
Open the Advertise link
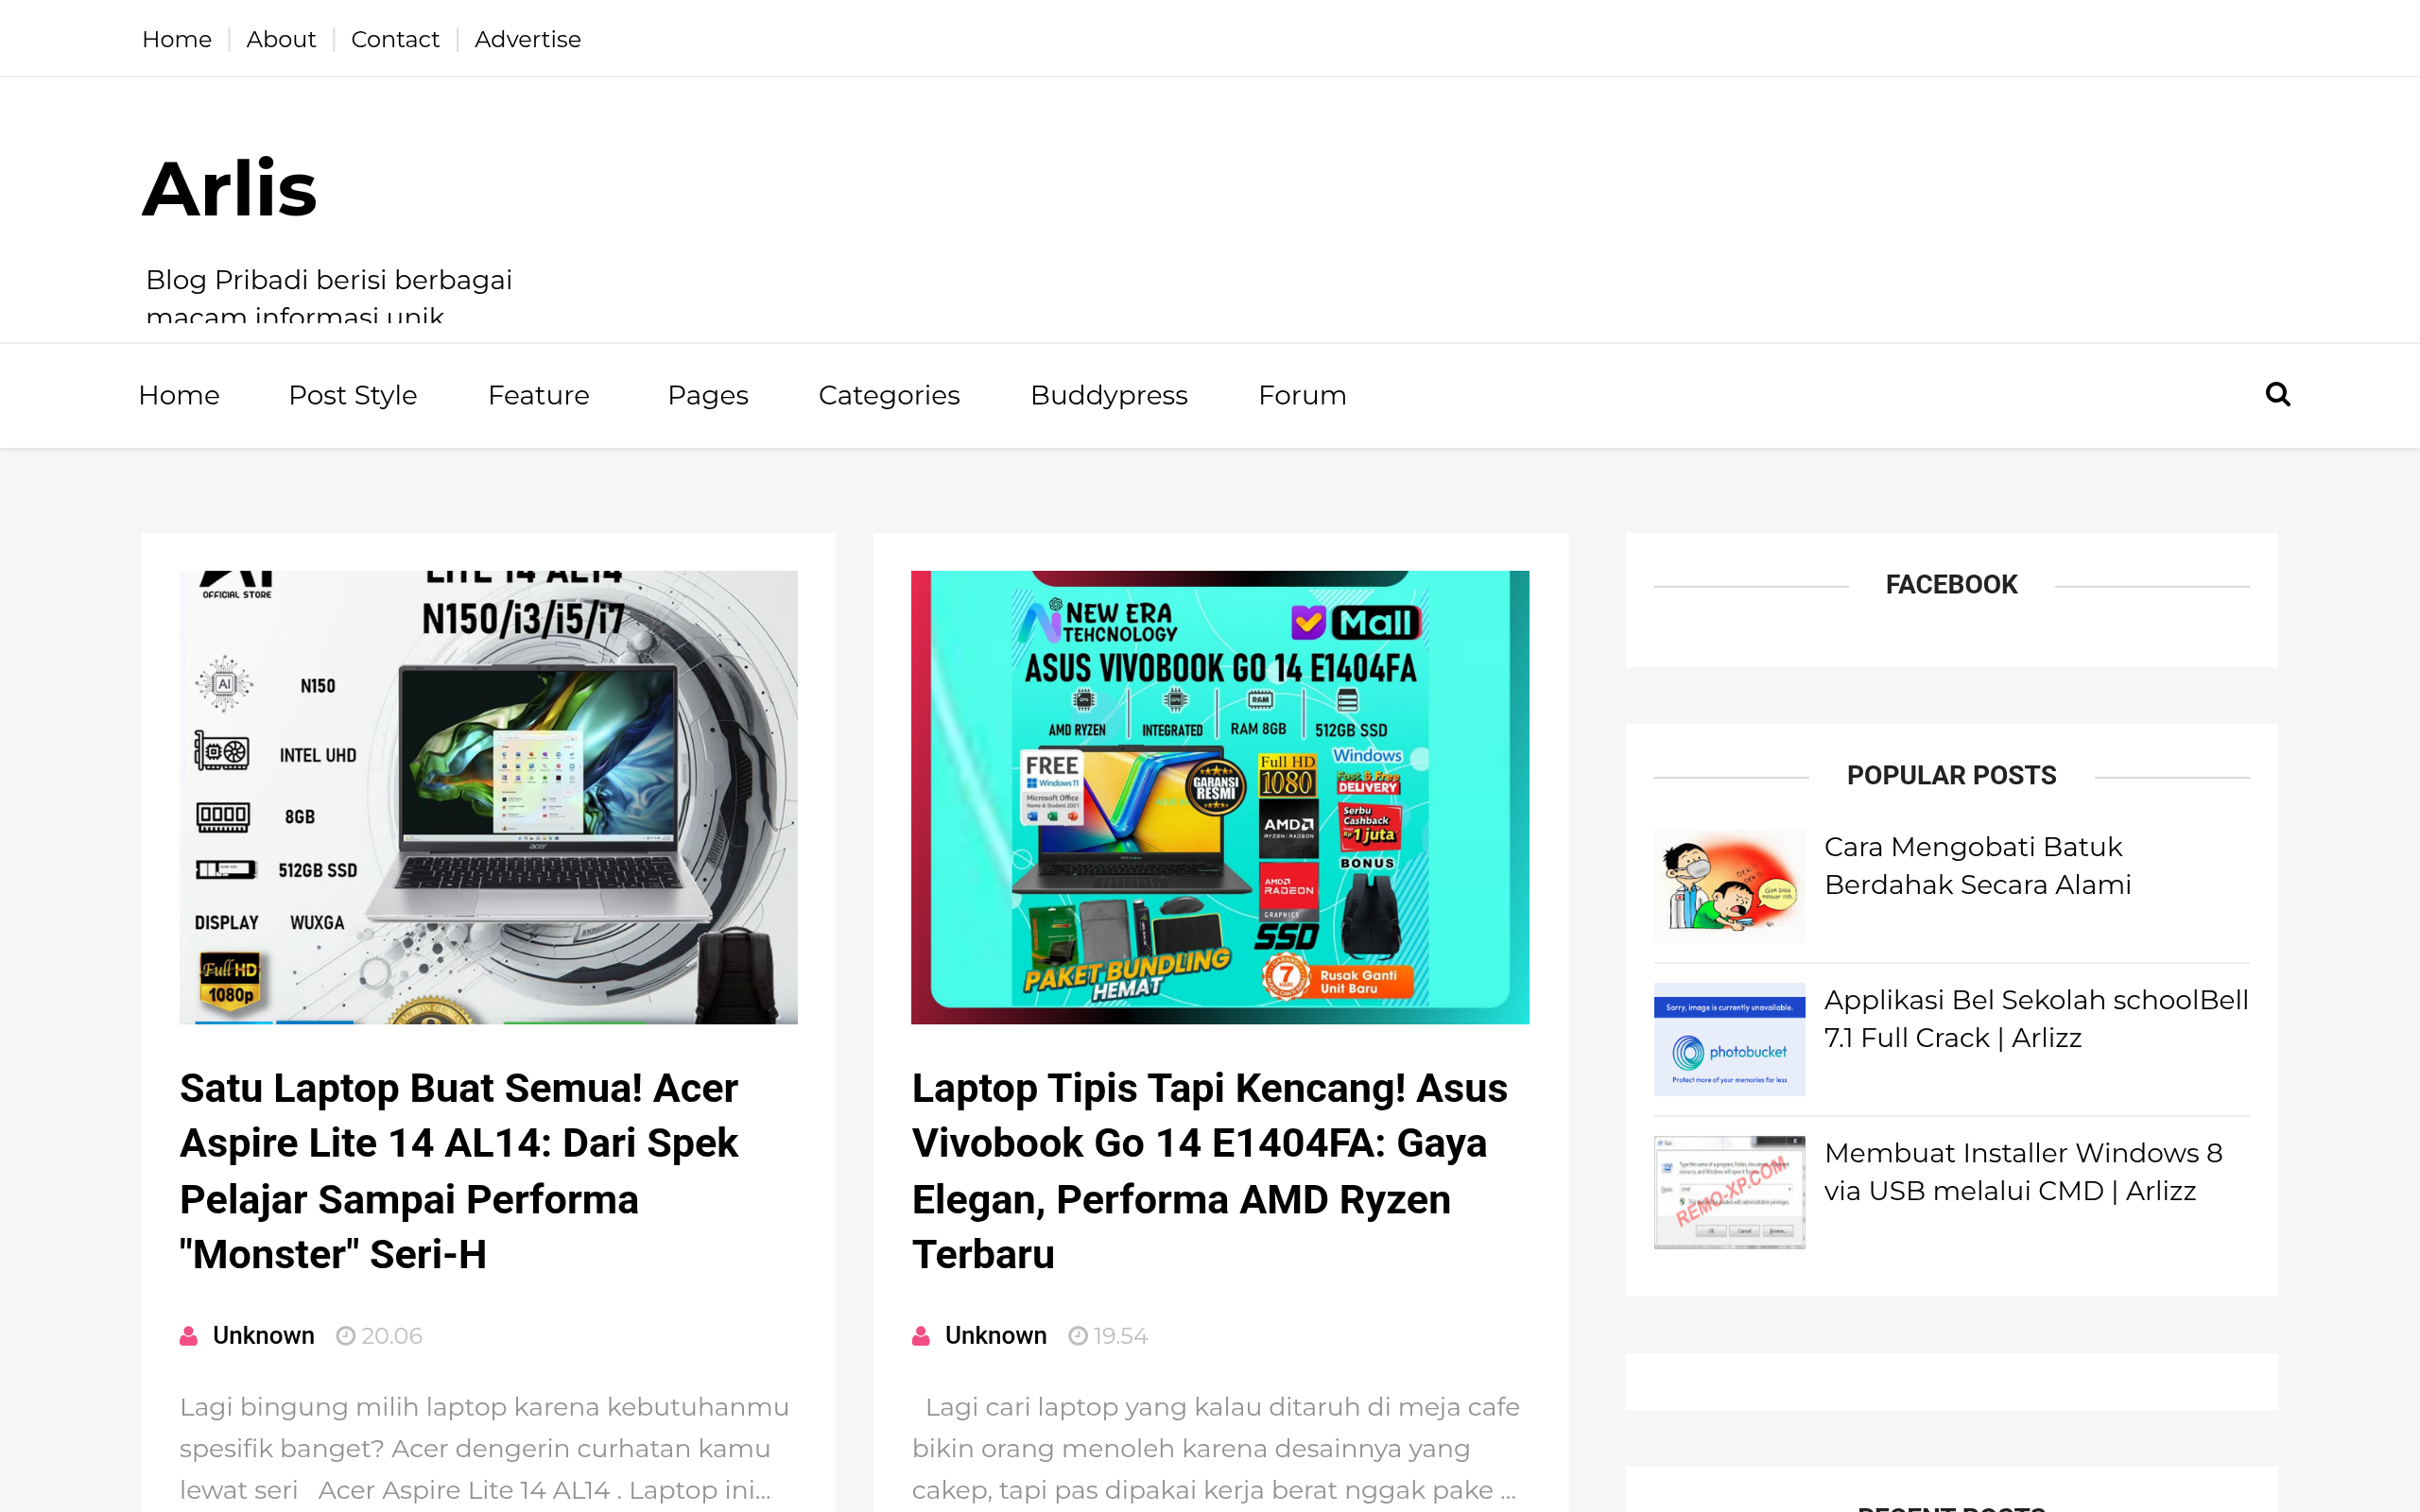tap(527, 39)
